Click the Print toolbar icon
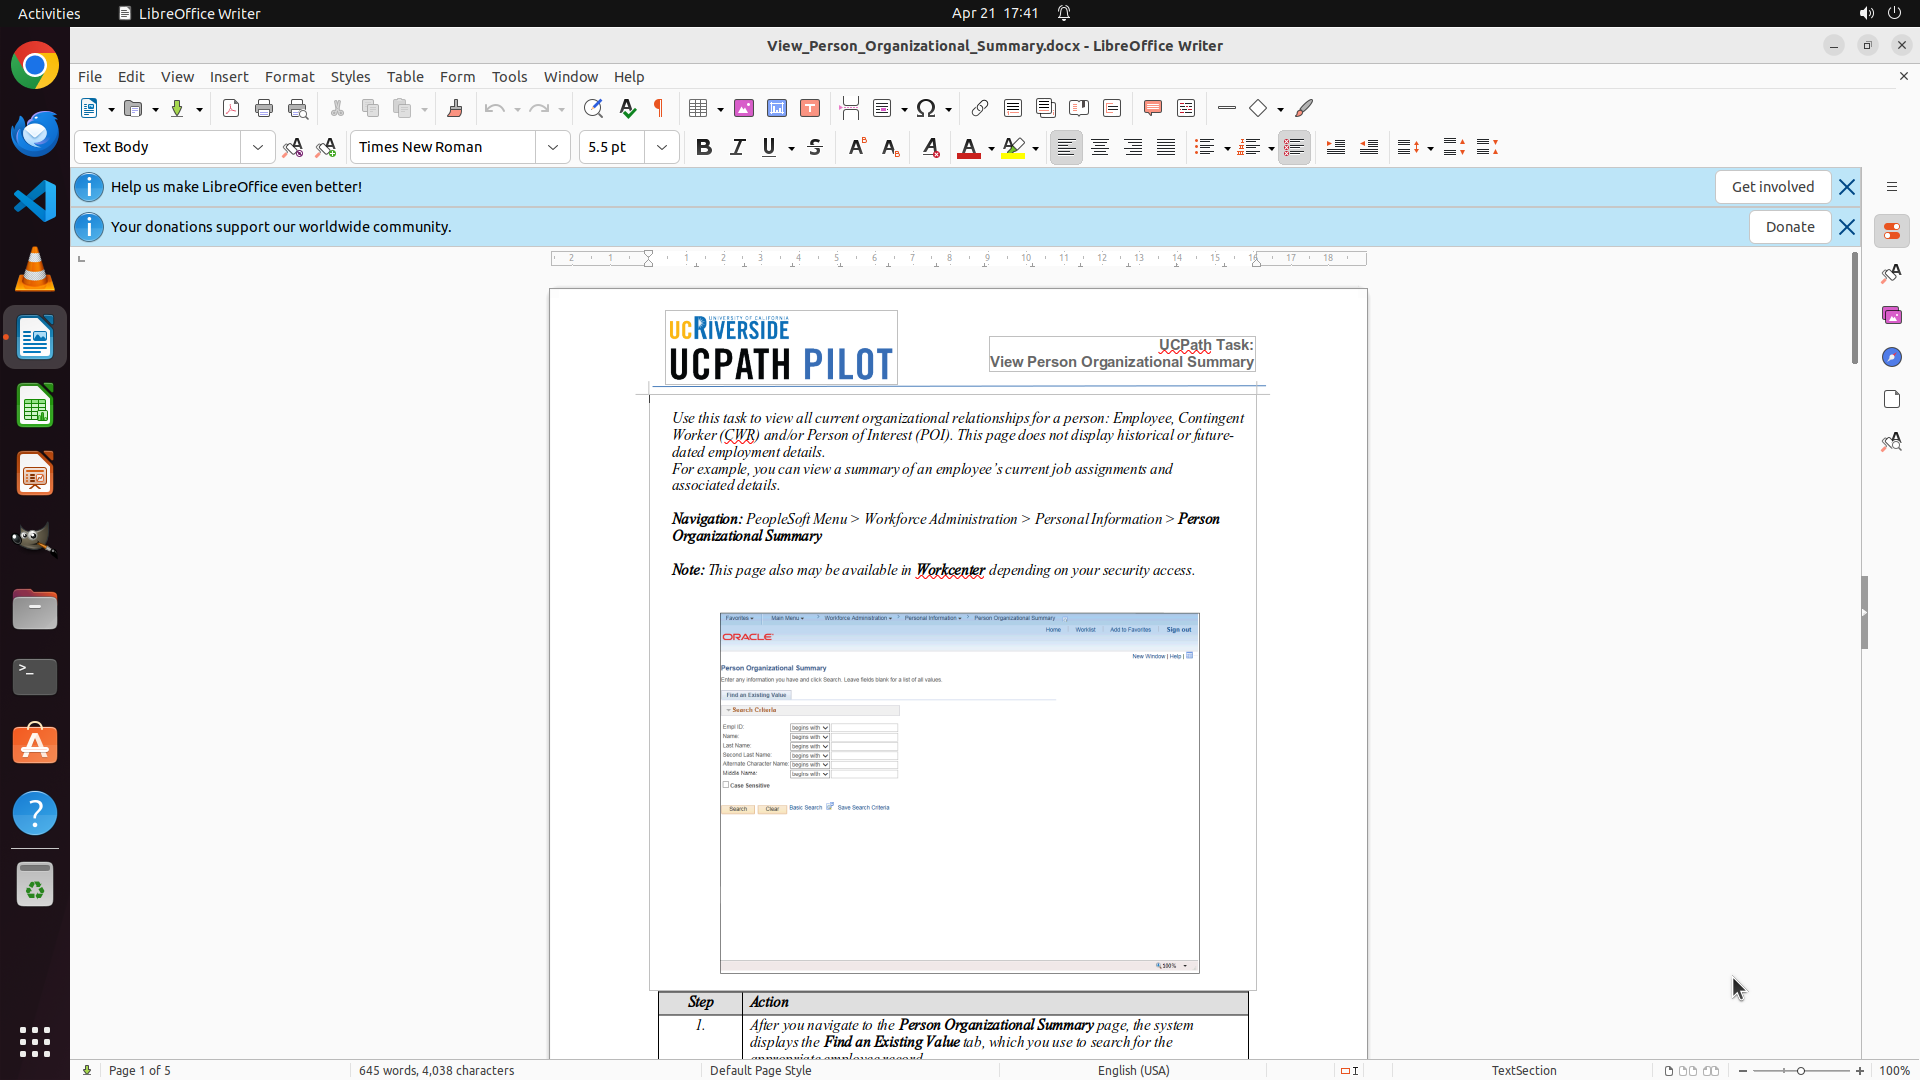 264,108
